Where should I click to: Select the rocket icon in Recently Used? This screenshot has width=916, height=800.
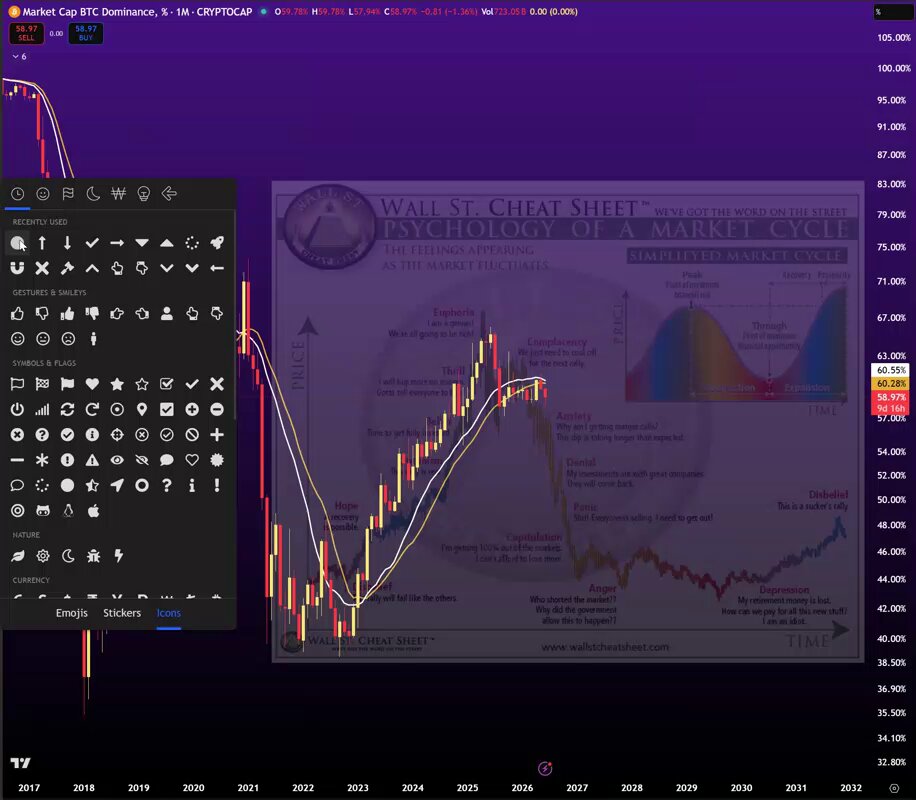click(217, 243)
